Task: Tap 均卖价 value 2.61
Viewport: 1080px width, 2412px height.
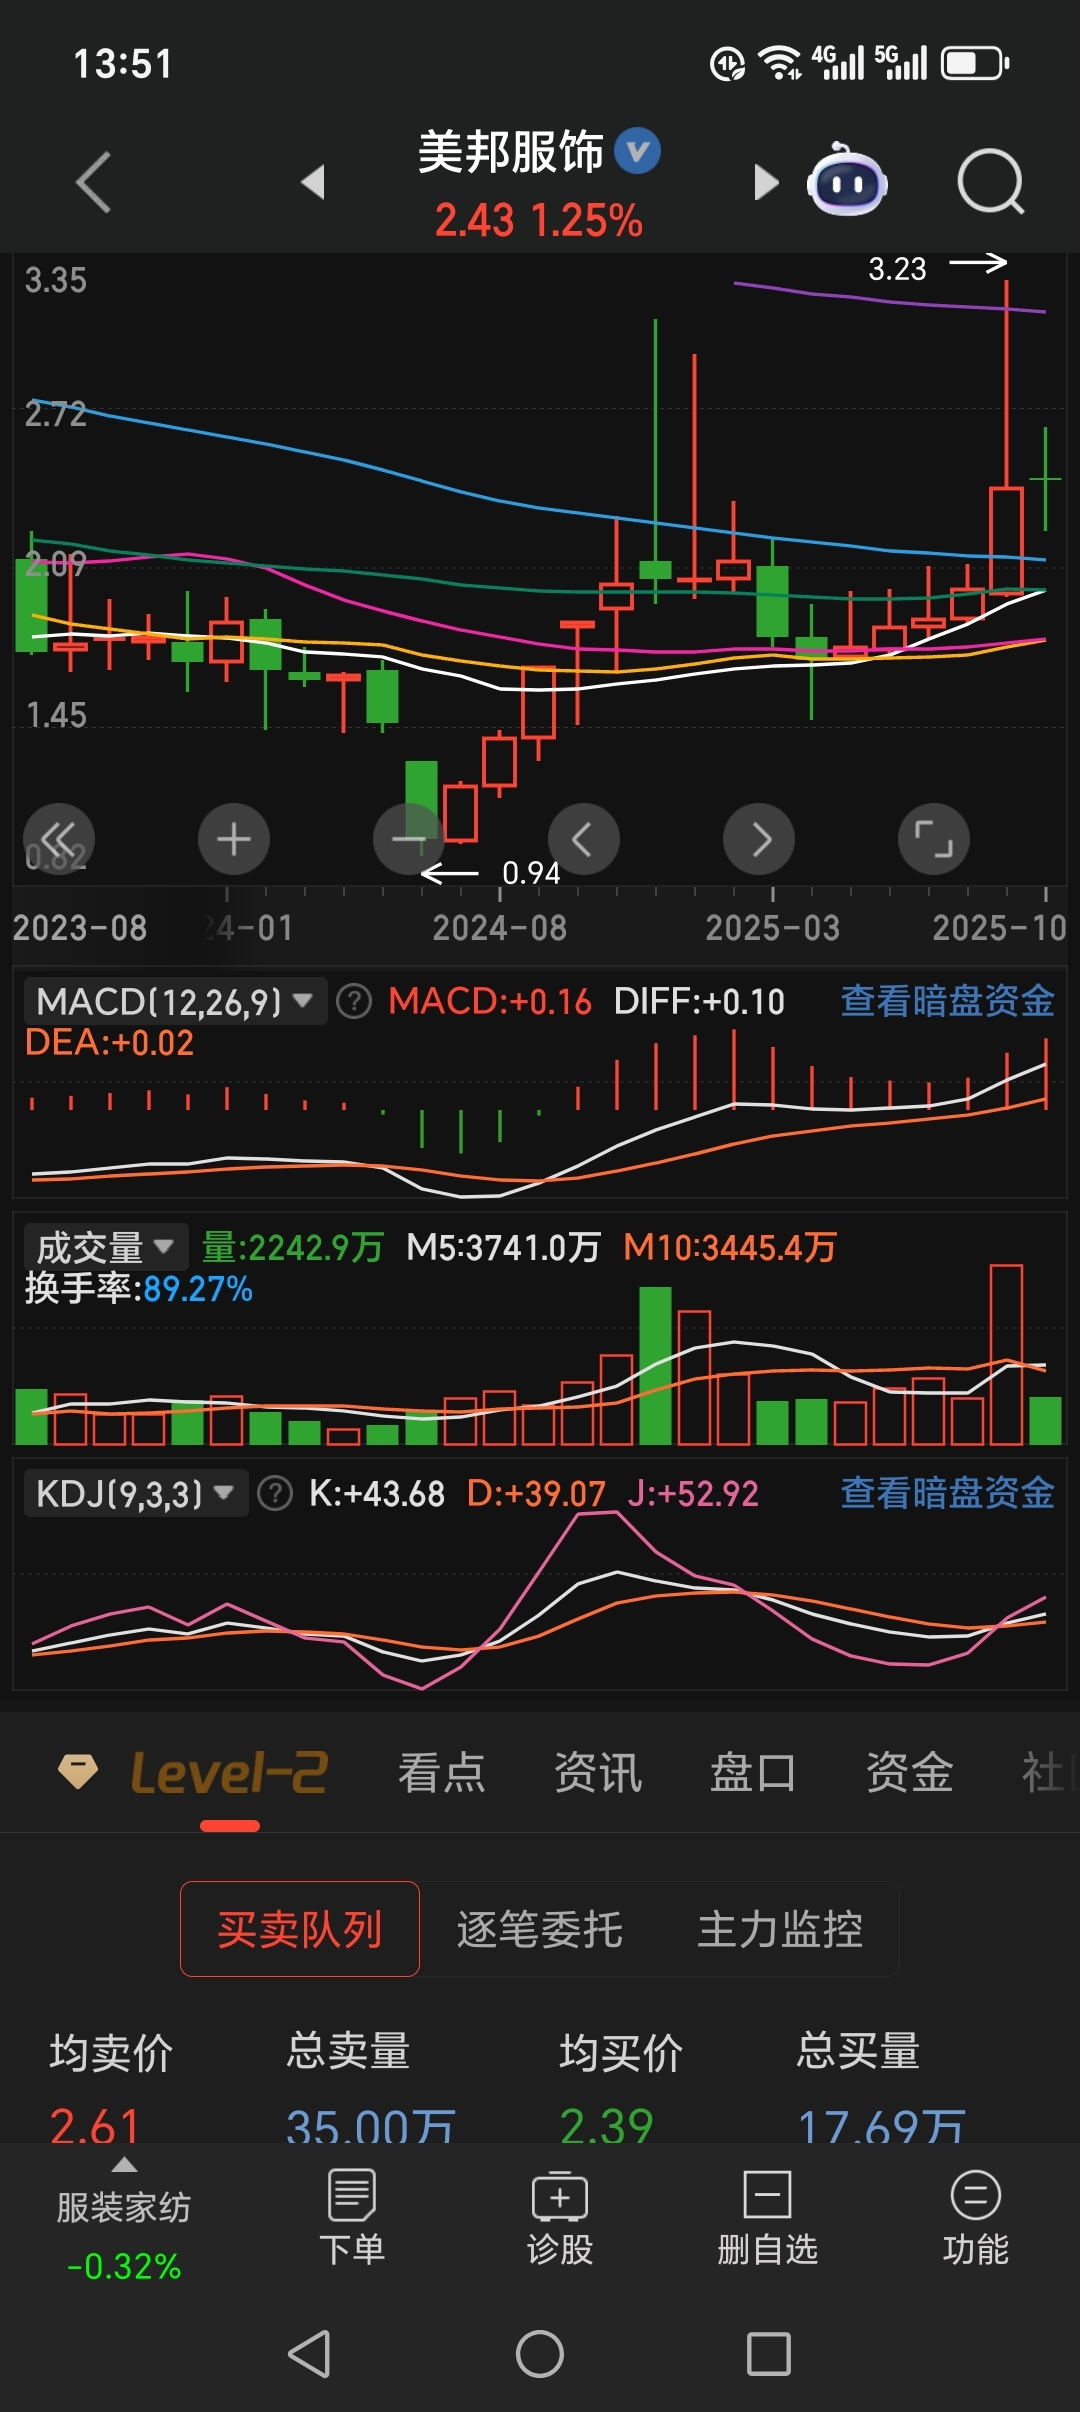Action: click(95, 2125)
